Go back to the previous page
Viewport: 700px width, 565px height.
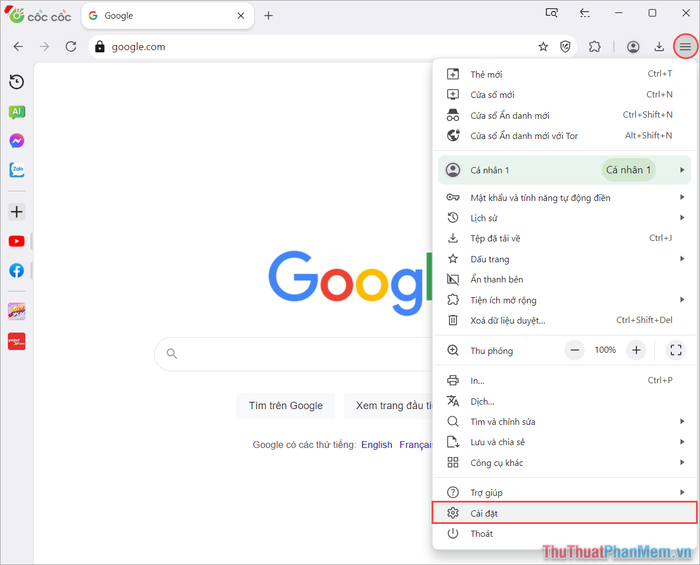(18, 46)
